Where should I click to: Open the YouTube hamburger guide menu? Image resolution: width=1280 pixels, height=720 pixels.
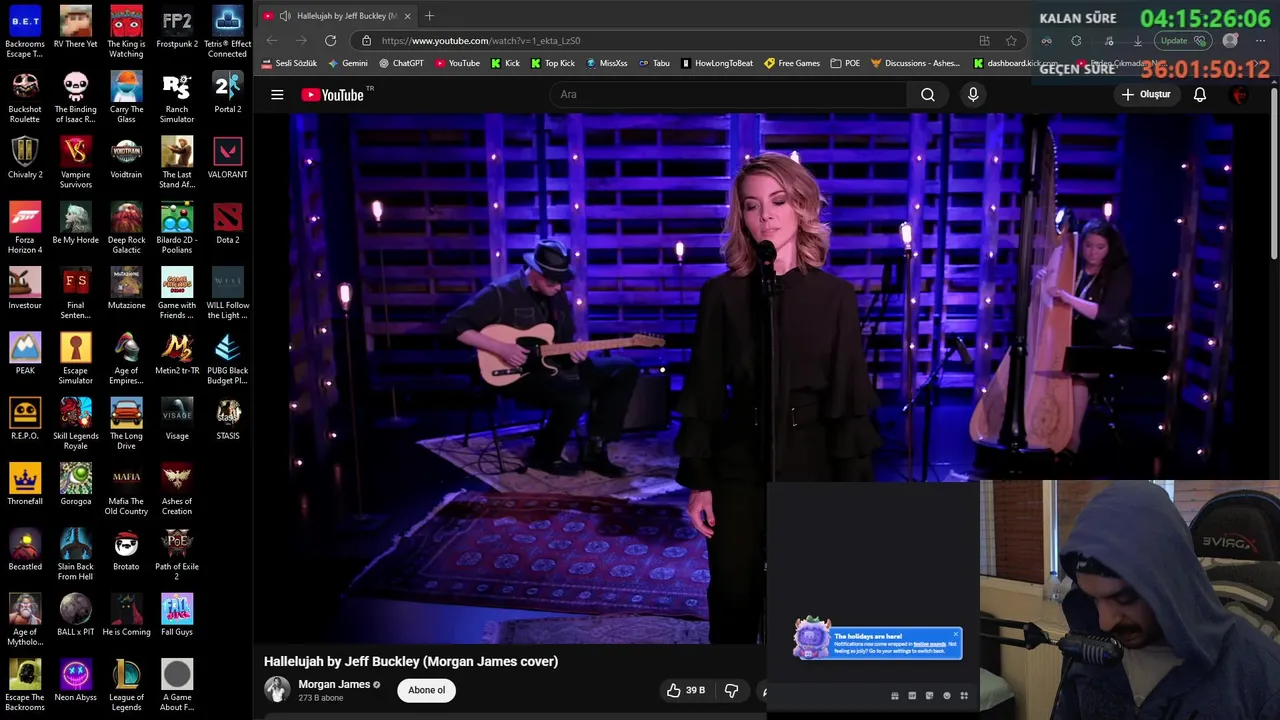pos(277,95)
